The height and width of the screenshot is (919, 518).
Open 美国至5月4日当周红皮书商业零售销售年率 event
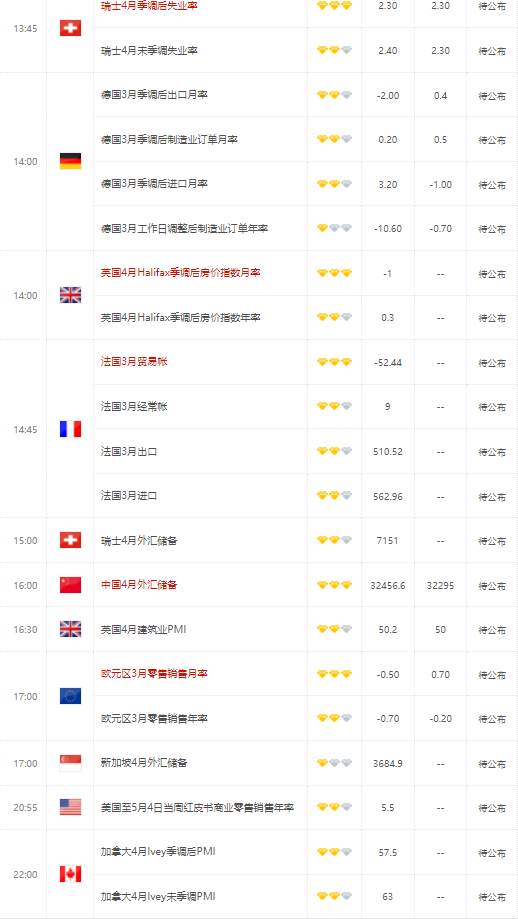click(x=197, y=808)
